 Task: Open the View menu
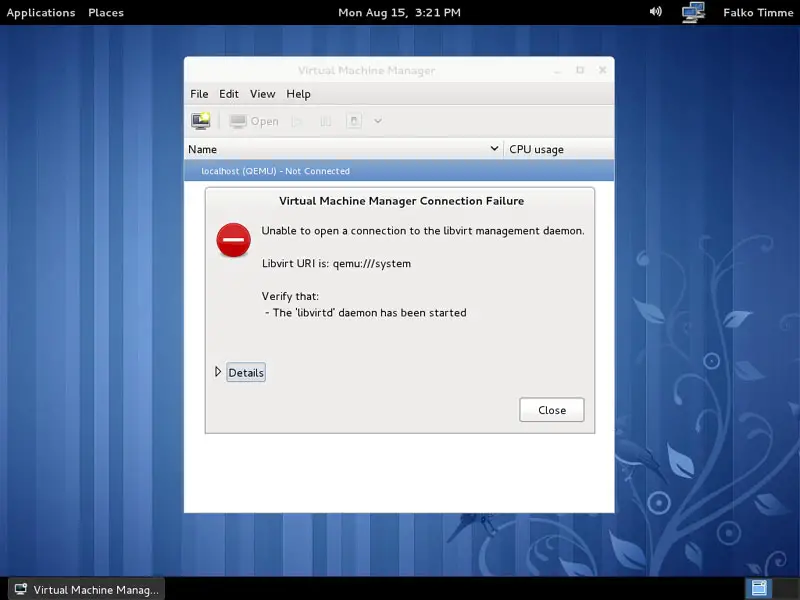[x=262, y=94]
